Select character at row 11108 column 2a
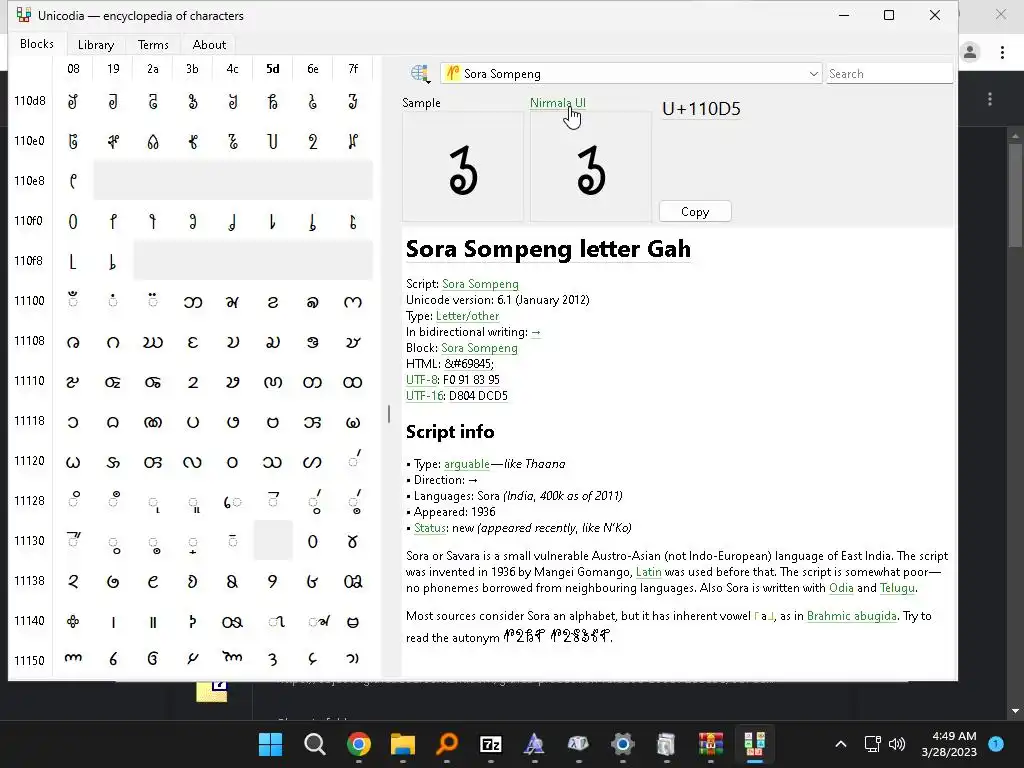This screenshot has width=1024, height=768. coord(153,342)
